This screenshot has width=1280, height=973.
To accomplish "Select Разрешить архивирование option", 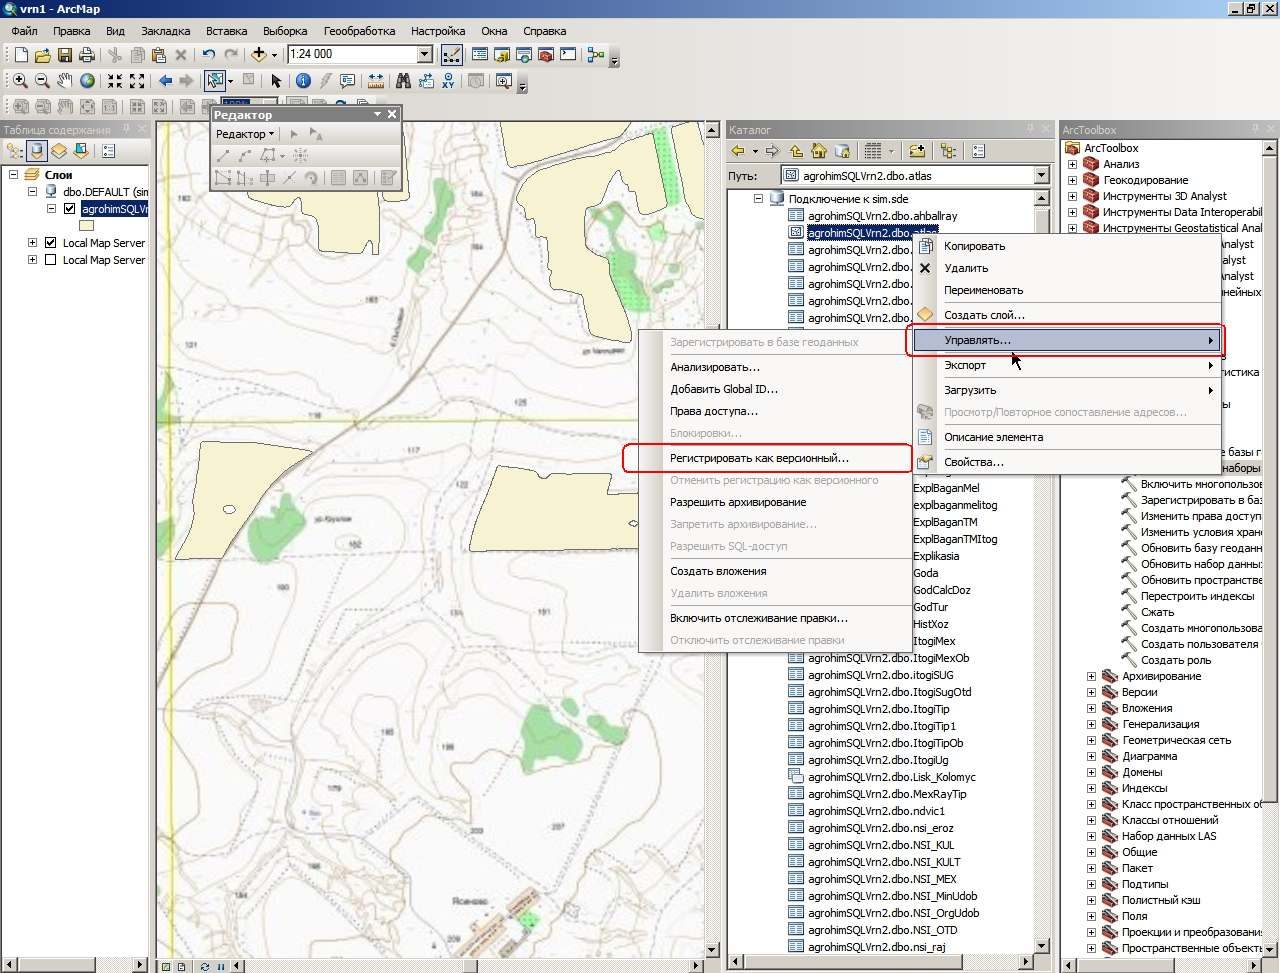I will tap(776, 502).
